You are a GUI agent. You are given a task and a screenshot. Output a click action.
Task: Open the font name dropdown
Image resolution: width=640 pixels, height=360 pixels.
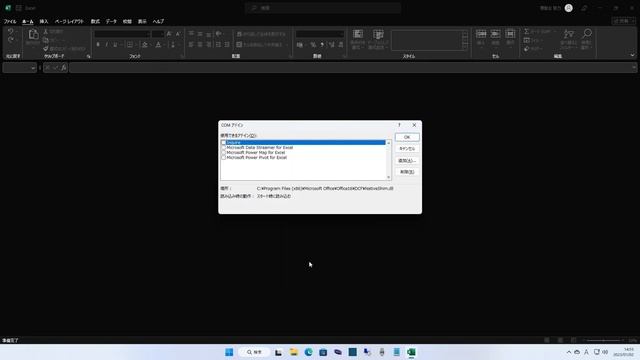pyautogui.click(x=148, y=34)
